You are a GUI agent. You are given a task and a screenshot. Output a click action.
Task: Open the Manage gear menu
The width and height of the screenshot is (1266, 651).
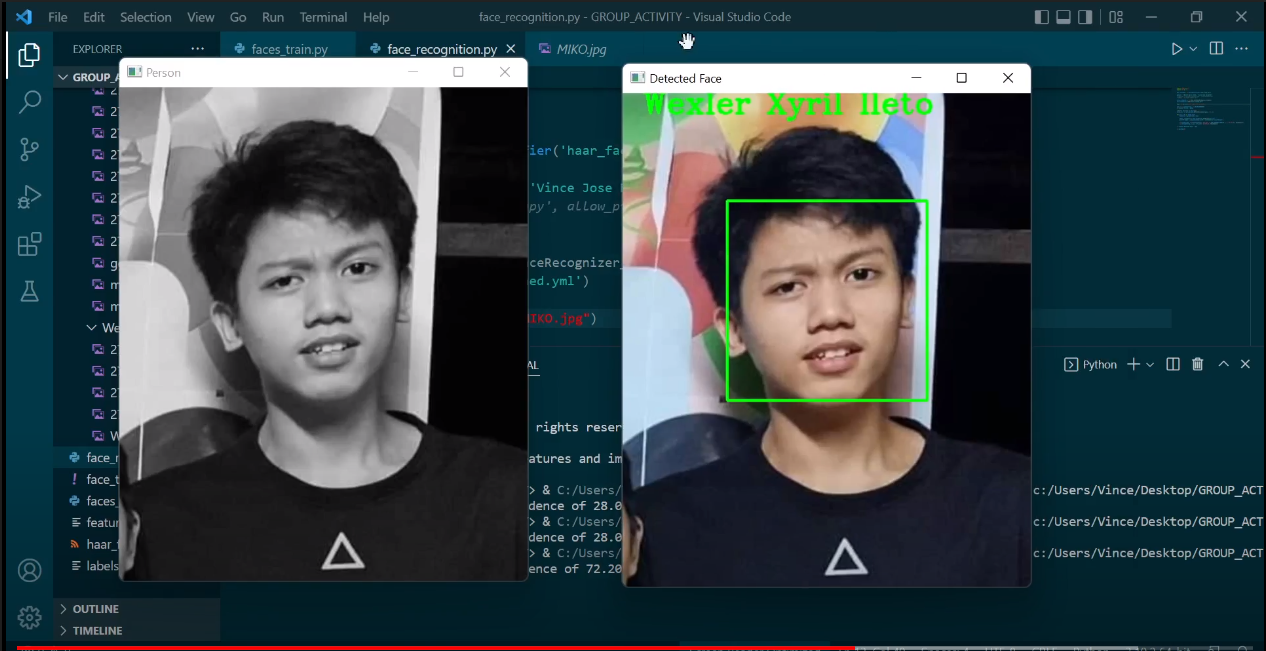(x=30, y=617)
